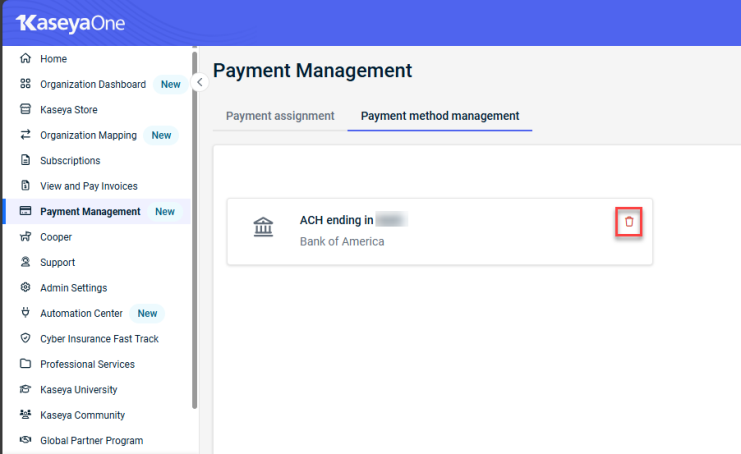
Task: Click the Automation Center plug icon
Action: pos(26,313)
